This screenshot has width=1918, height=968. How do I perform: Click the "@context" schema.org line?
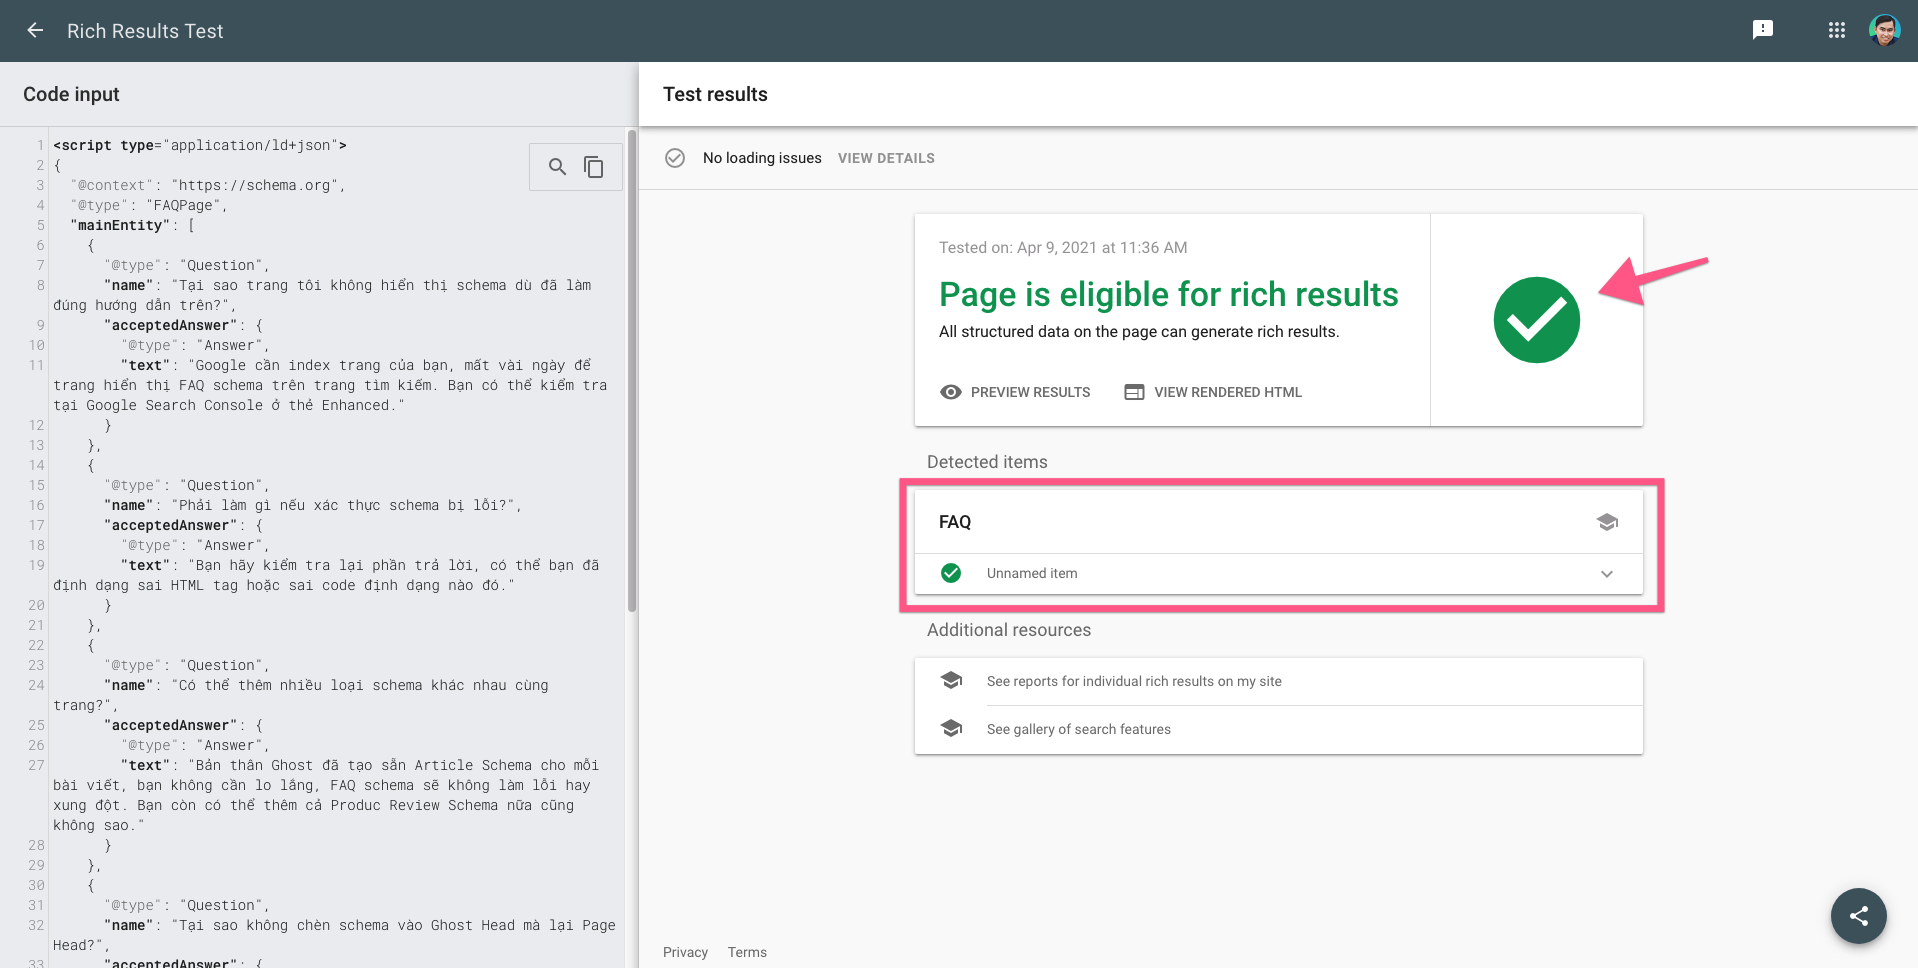[x=208, y=185]
